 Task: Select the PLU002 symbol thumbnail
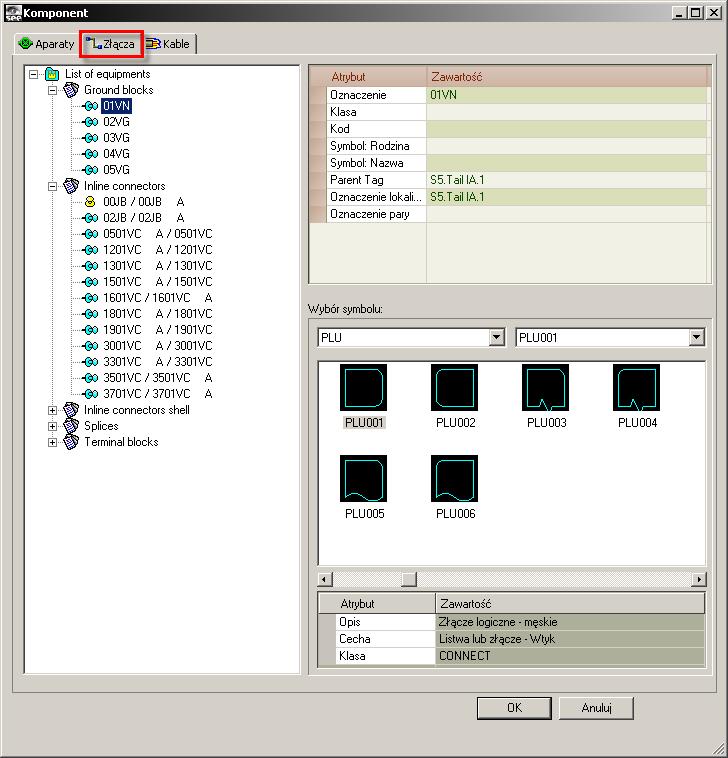point(454,388)
